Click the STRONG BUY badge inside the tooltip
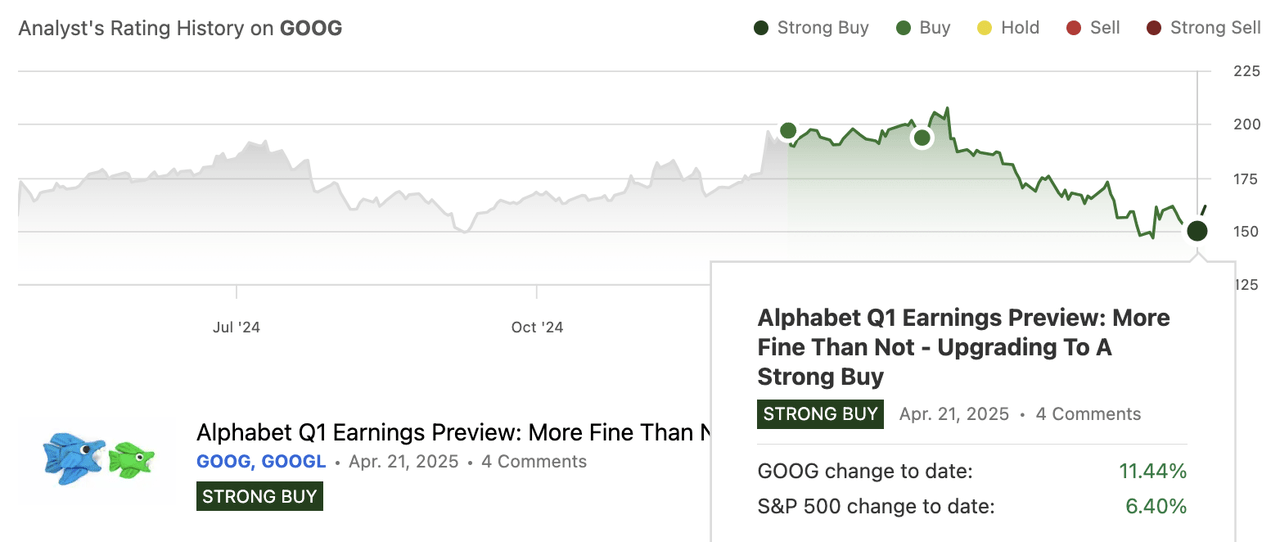 tap(820, 414)
